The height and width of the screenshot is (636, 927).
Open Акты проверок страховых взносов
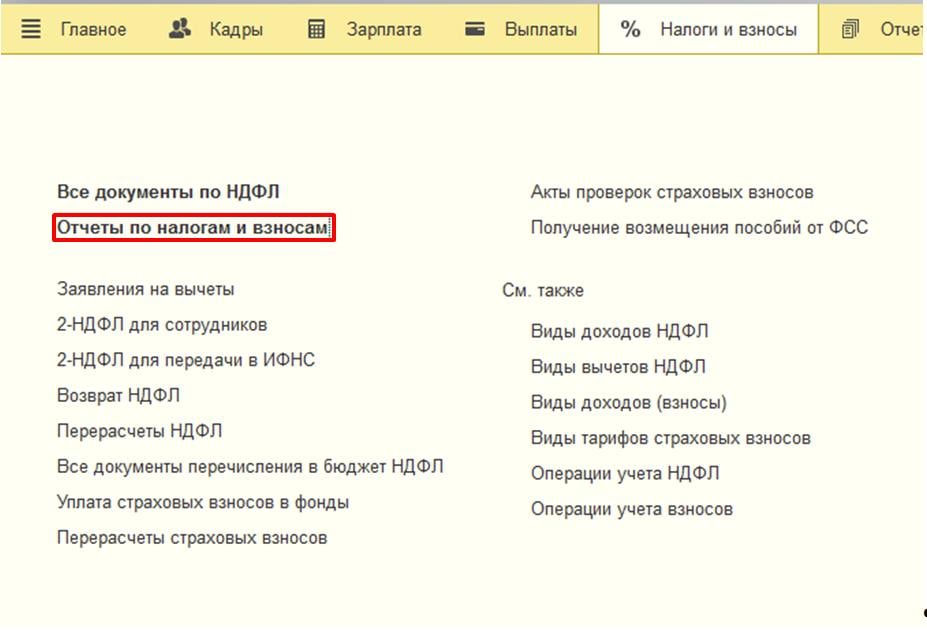pyautogui.click(x=672, y=192)
